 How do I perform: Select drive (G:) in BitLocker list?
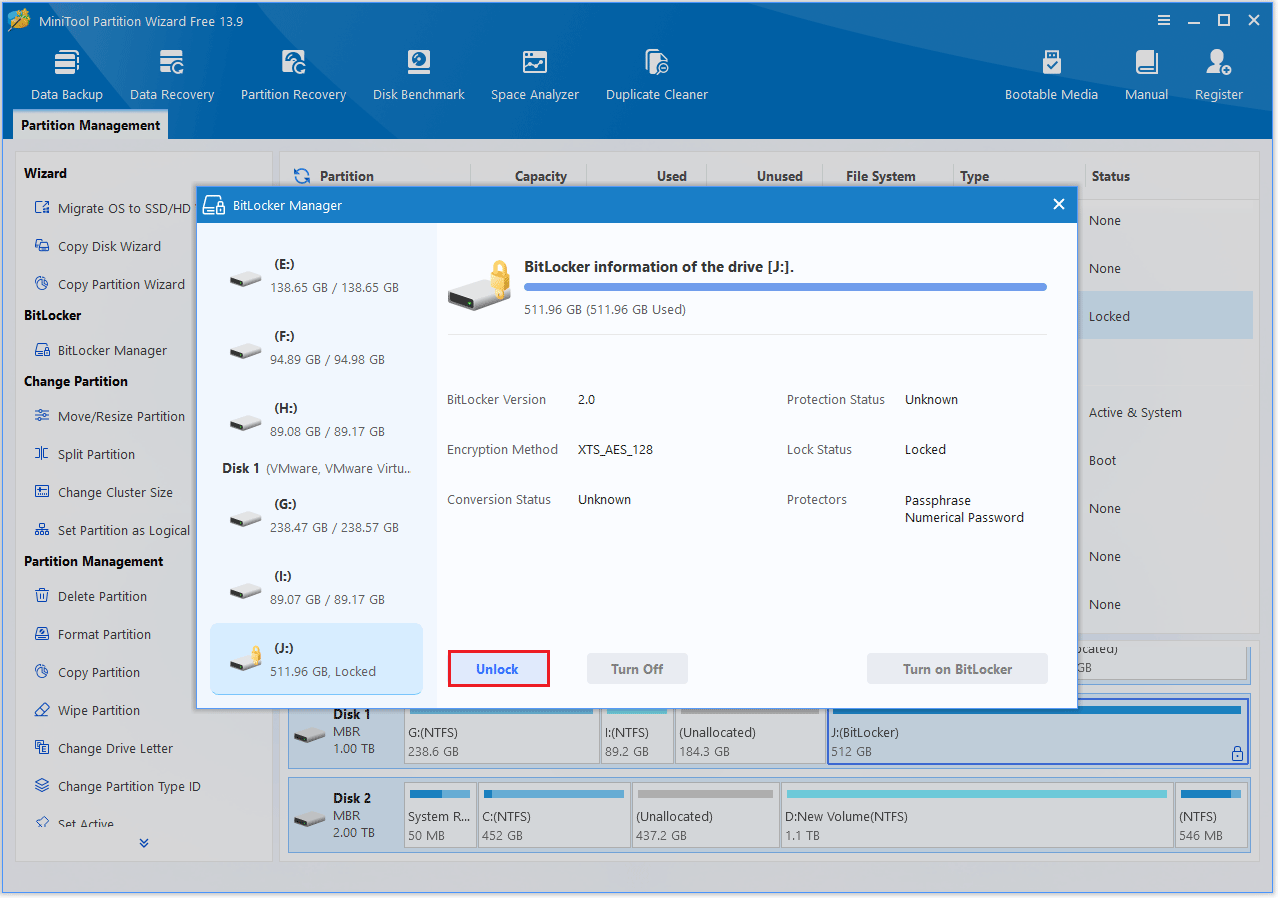[x=316, y=515]
